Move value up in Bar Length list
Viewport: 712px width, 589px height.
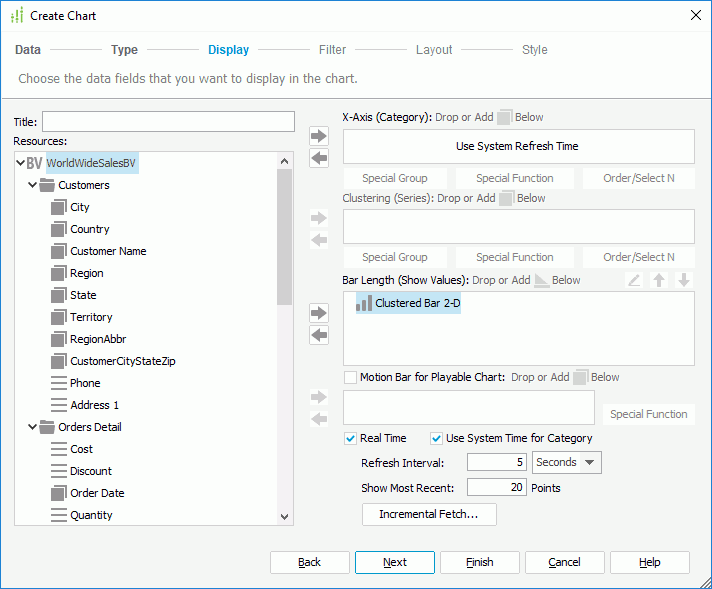(x=659, y=280)
